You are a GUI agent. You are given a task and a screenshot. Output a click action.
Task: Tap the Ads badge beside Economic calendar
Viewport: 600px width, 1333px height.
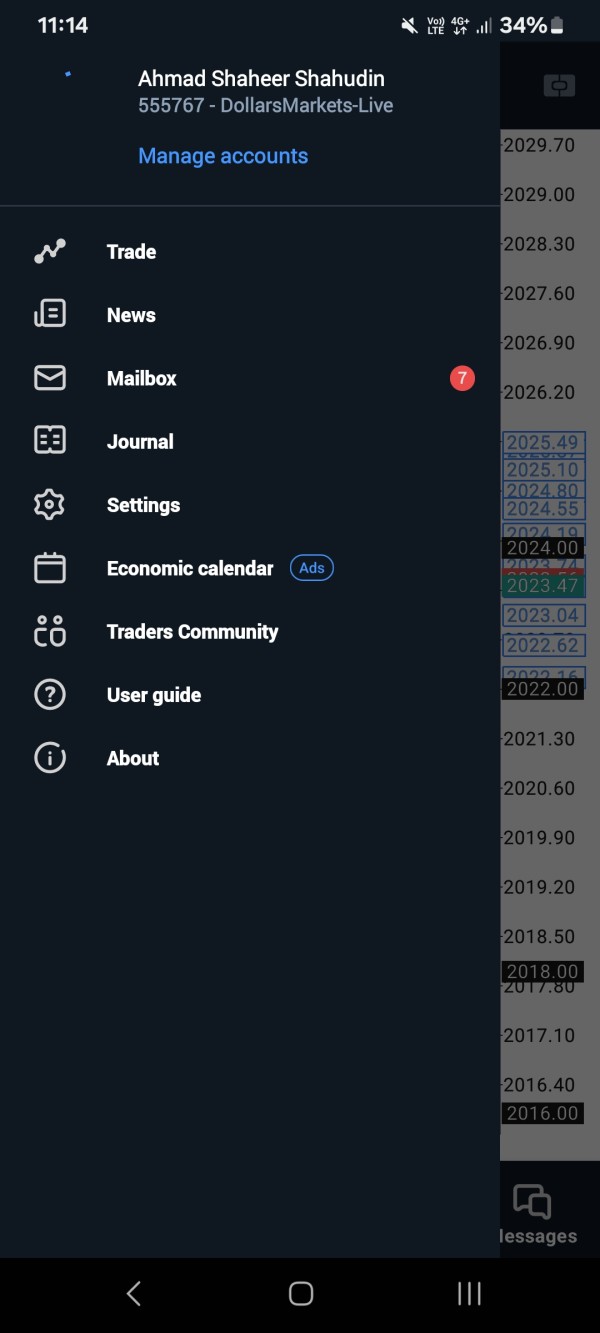312,568
